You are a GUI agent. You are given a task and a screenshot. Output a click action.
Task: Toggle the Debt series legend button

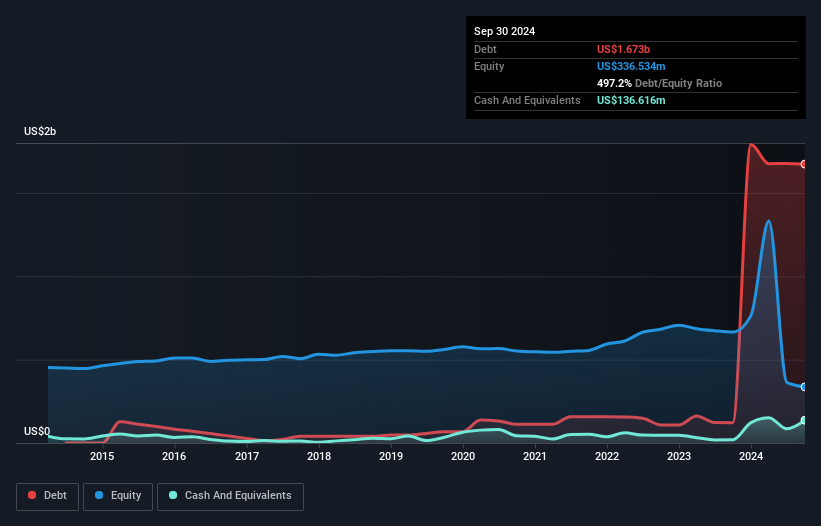click(48, 496)
